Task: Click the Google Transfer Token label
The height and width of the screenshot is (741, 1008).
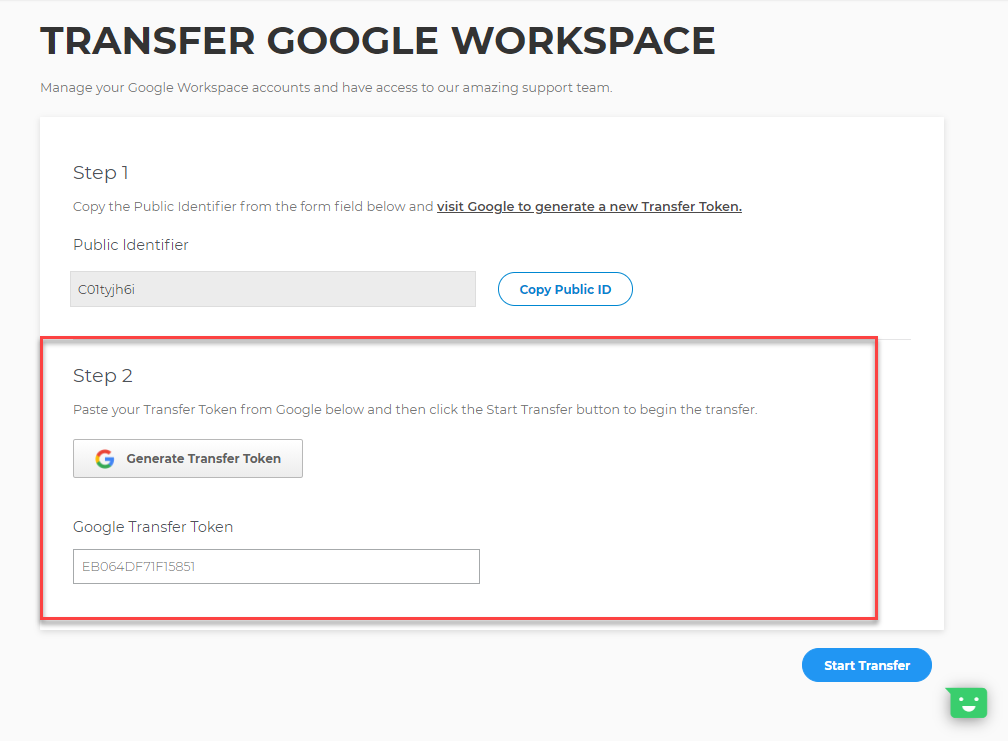Action: [x=153, y=526]
